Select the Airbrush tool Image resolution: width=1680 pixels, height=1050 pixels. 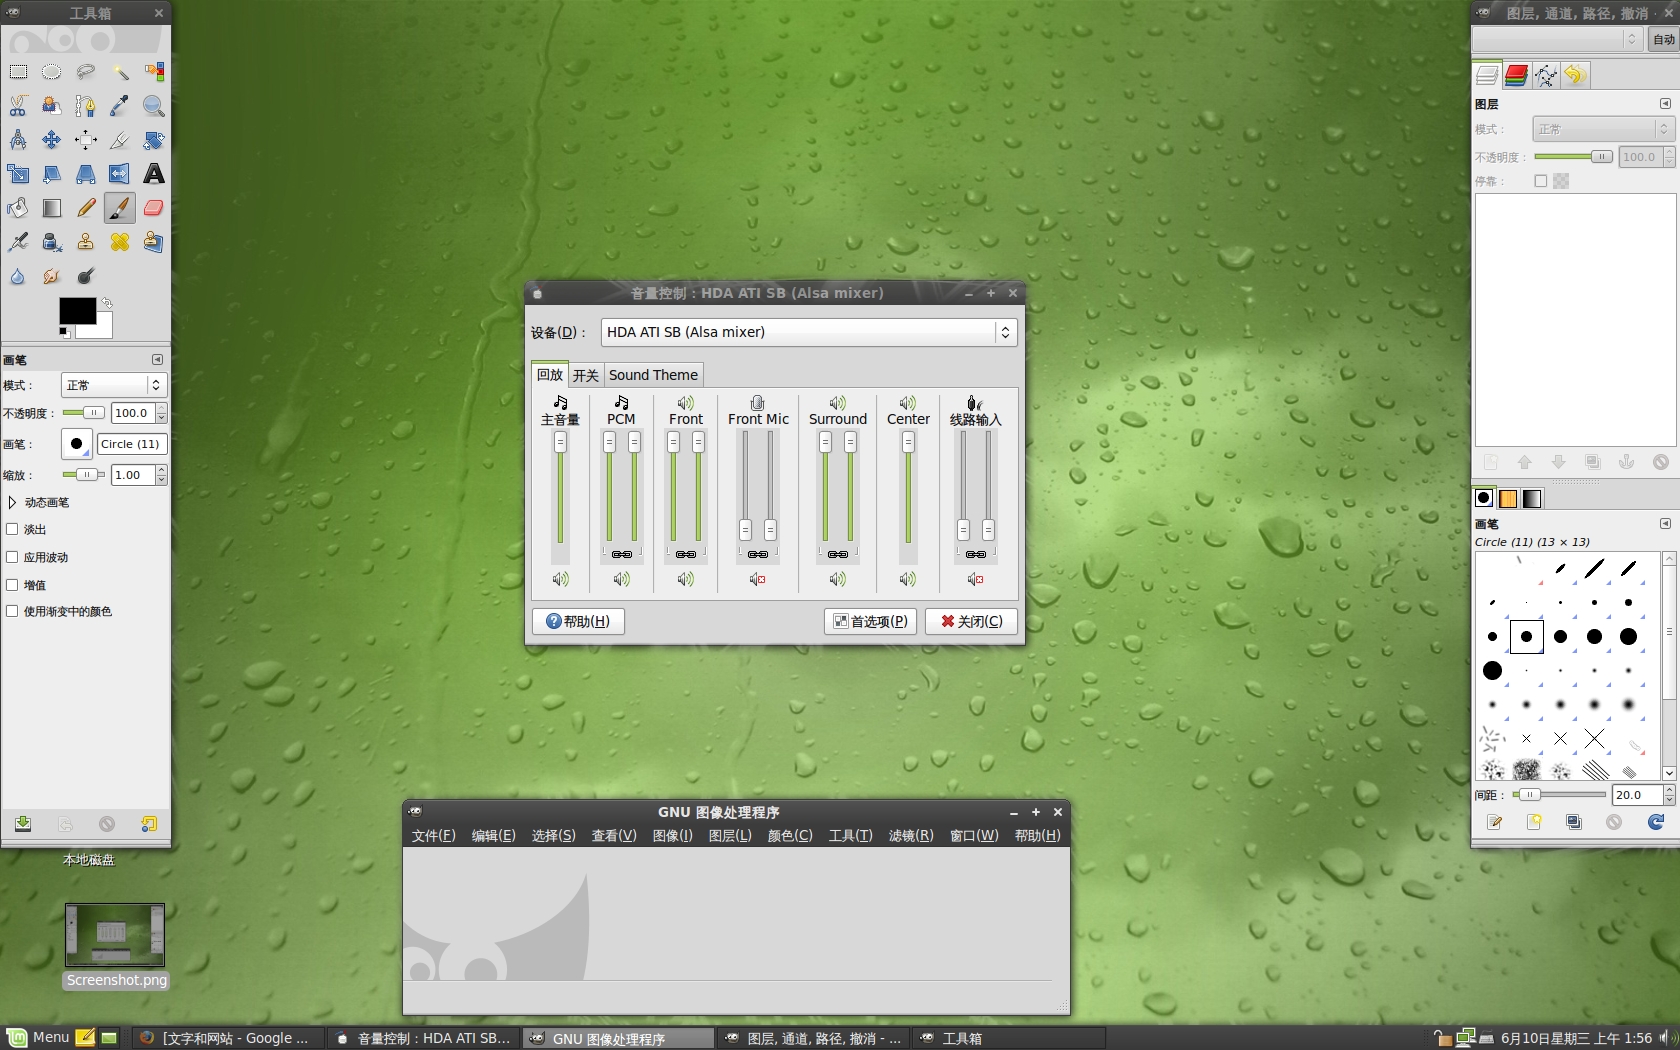point(18,242)
